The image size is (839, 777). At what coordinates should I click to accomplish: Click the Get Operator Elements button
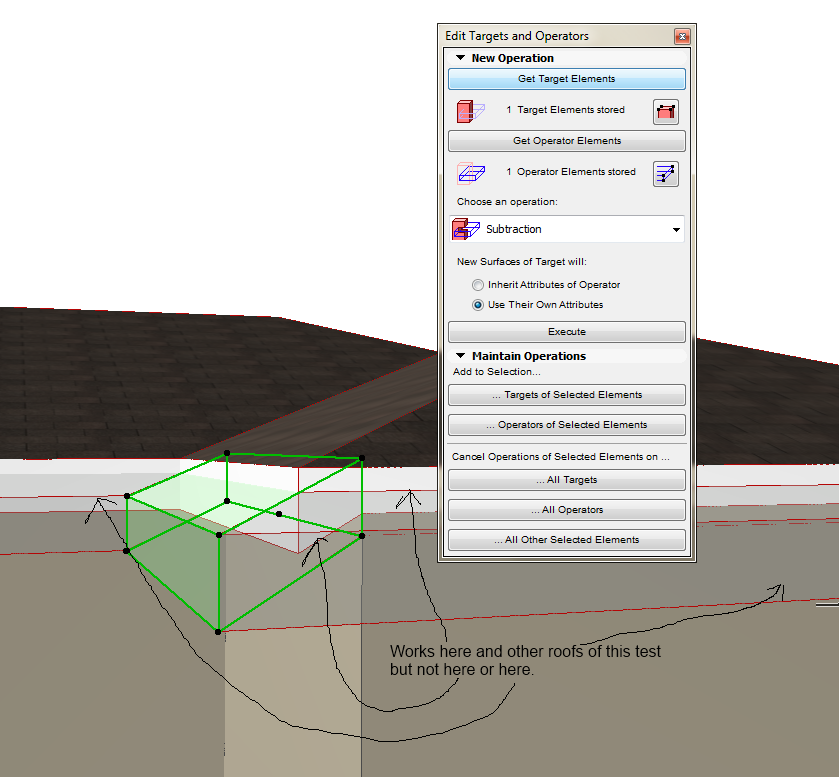coord(567,141)
